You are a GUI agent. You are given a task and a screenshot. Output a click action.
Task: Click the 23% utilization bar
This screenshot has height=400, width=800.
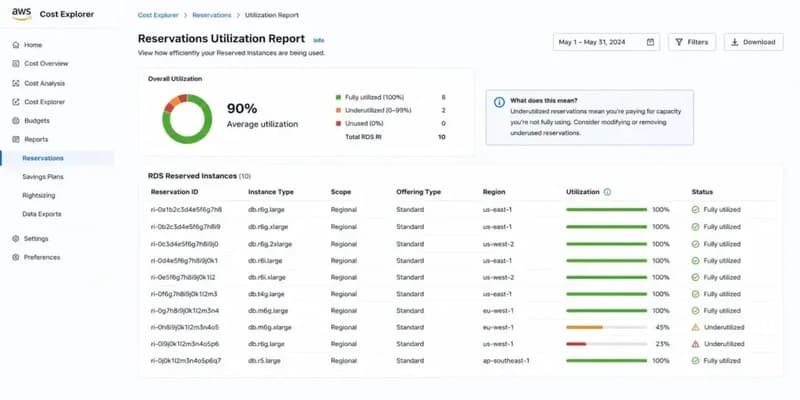coord(606,344)
